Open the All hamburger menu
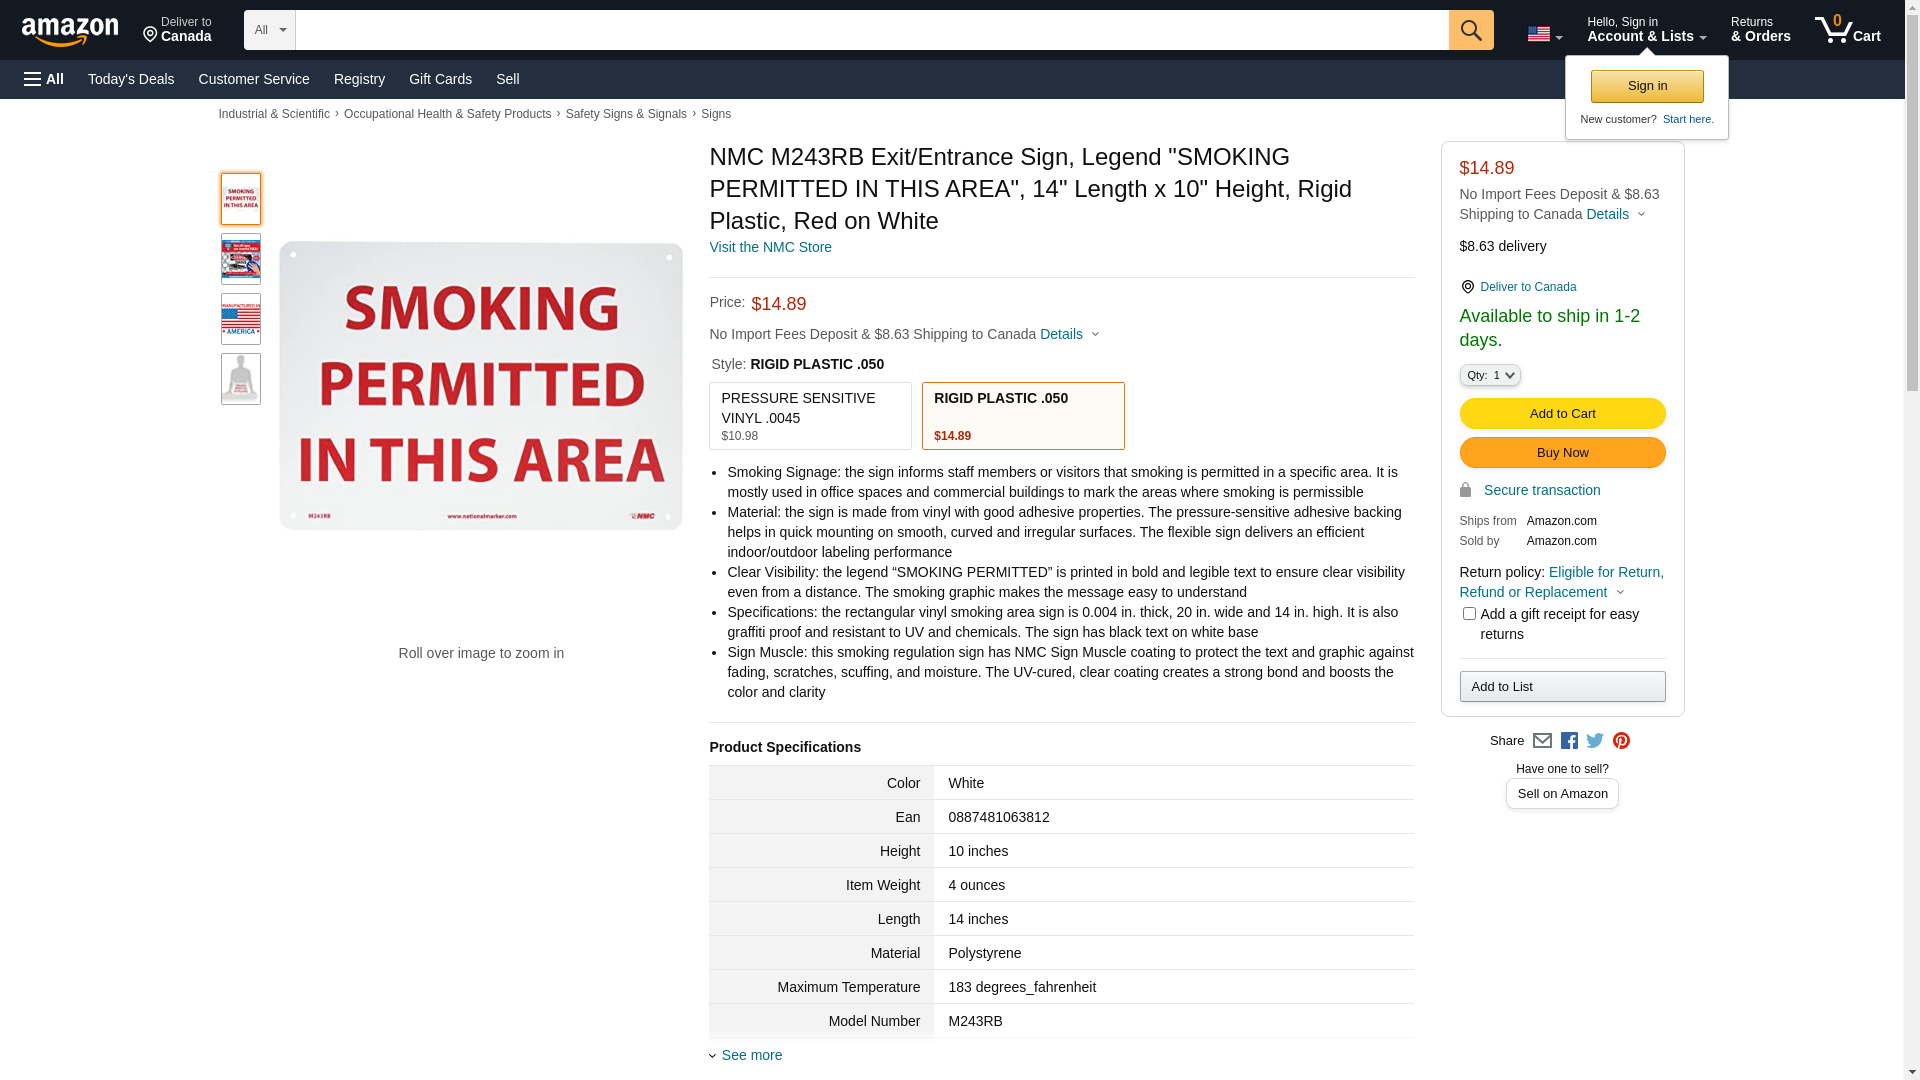This screenshot has height=1080, width=1920. click(44, 79)
